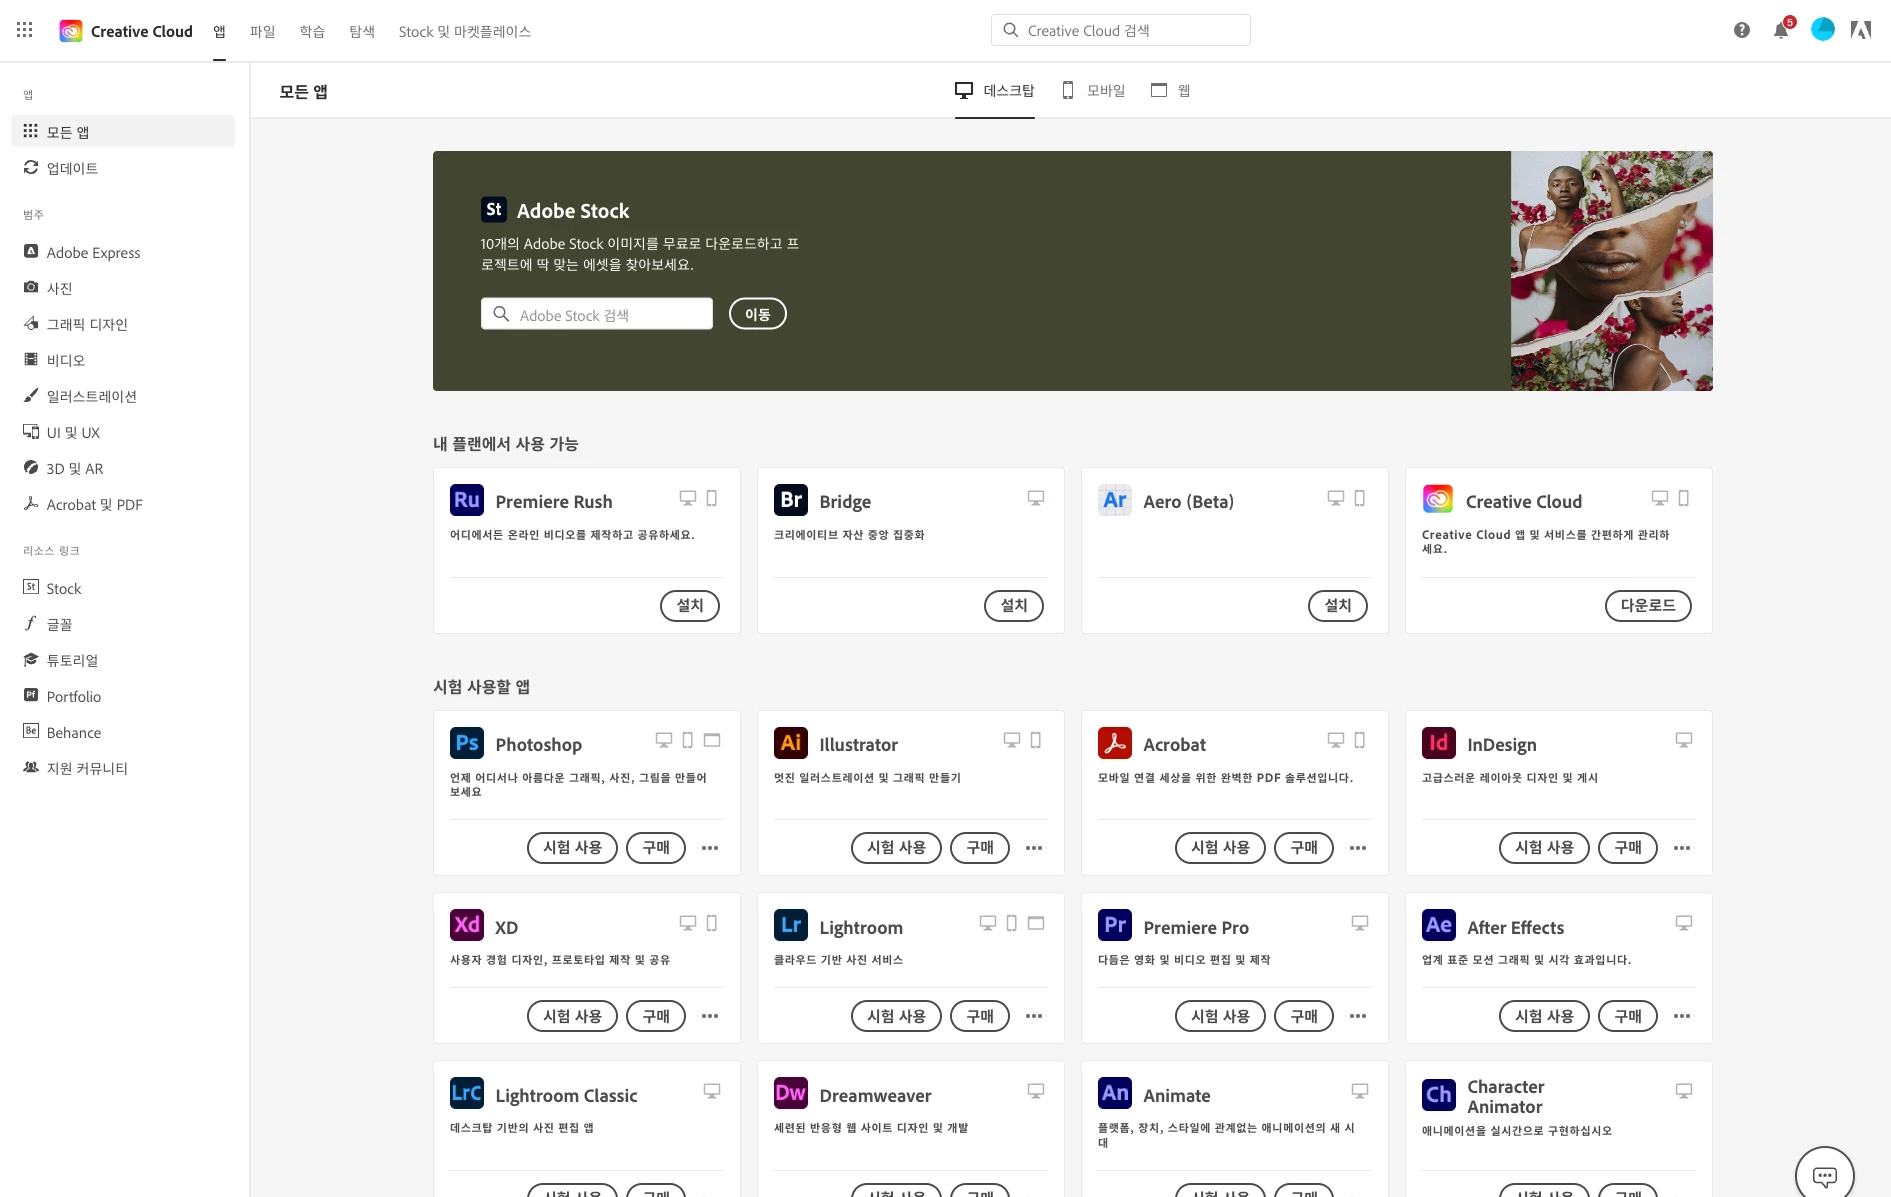The image size is (1891, 1197).
Task: Click the Adobe Stock St icon in banner
Action: coord(494,209)
